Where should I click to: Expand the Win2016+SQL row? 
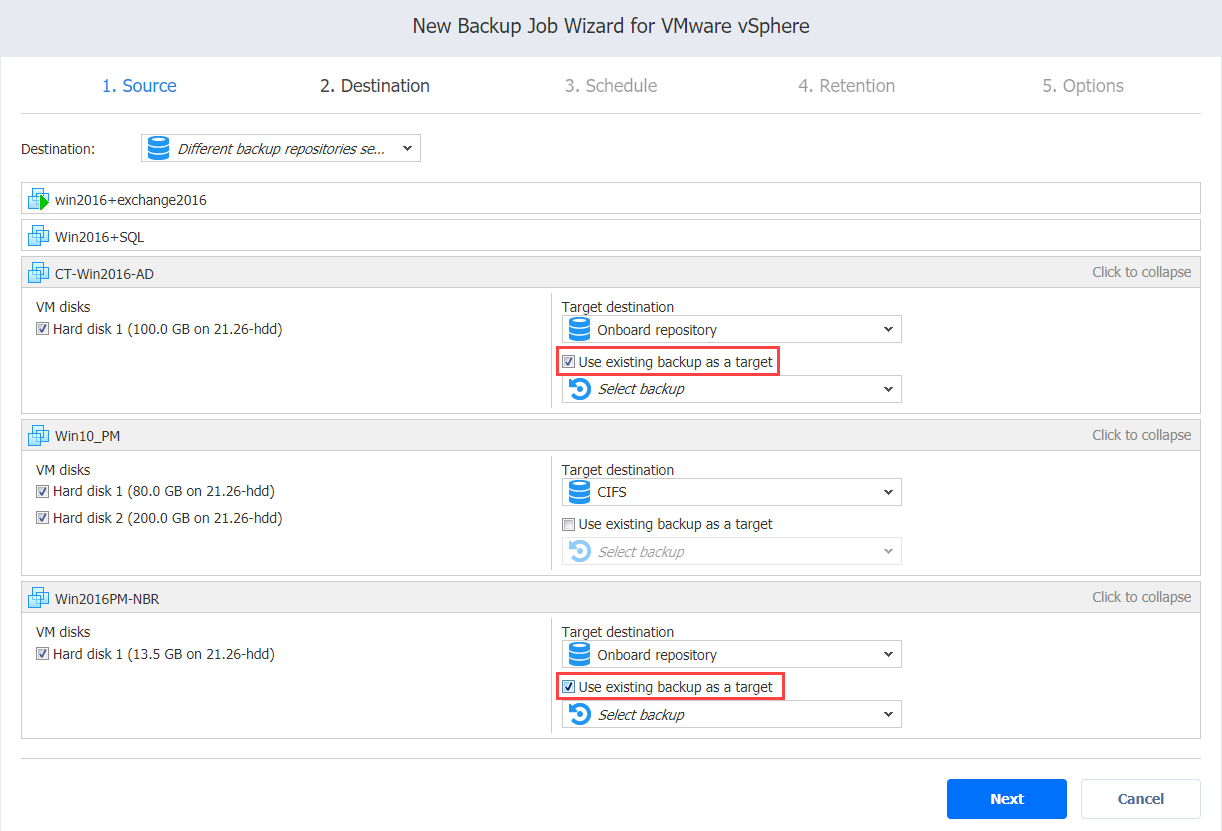click(x=610, y=236)
